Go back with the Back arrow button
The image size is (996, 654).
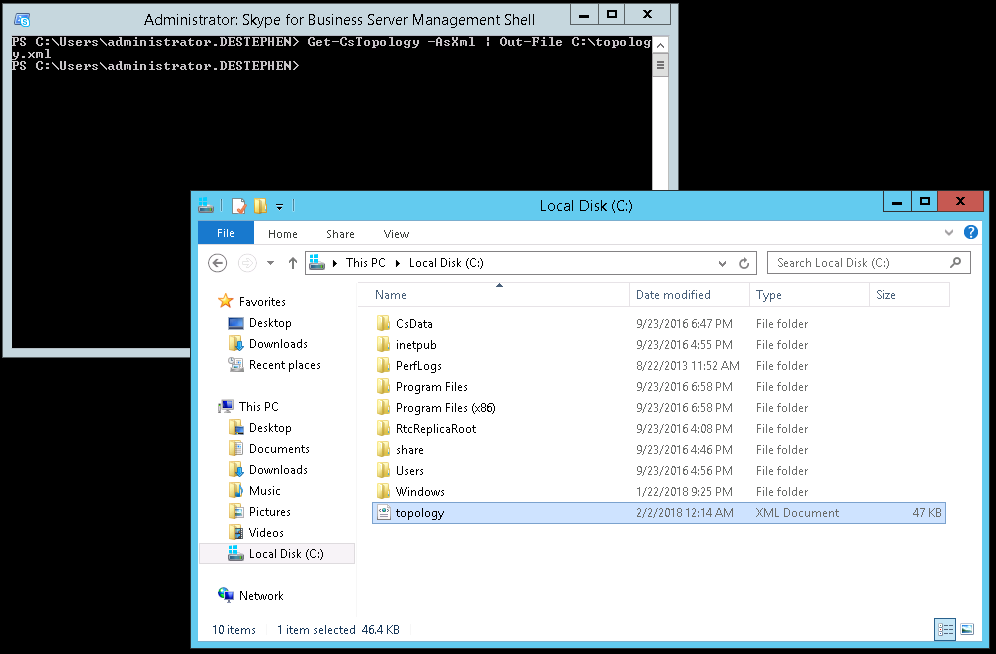pyautogui.click(x=218, y=263)
